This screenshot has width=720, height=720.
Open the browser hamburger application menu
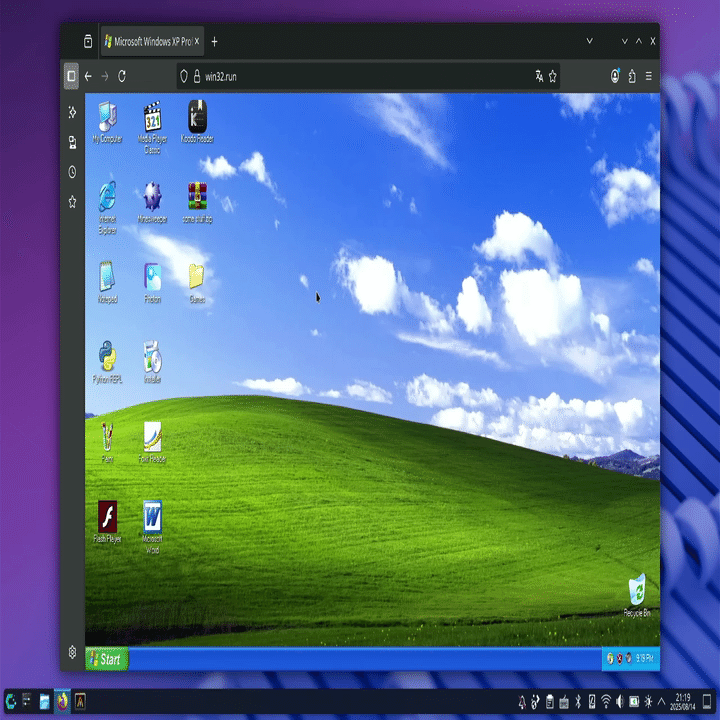[x=648, y=76]
